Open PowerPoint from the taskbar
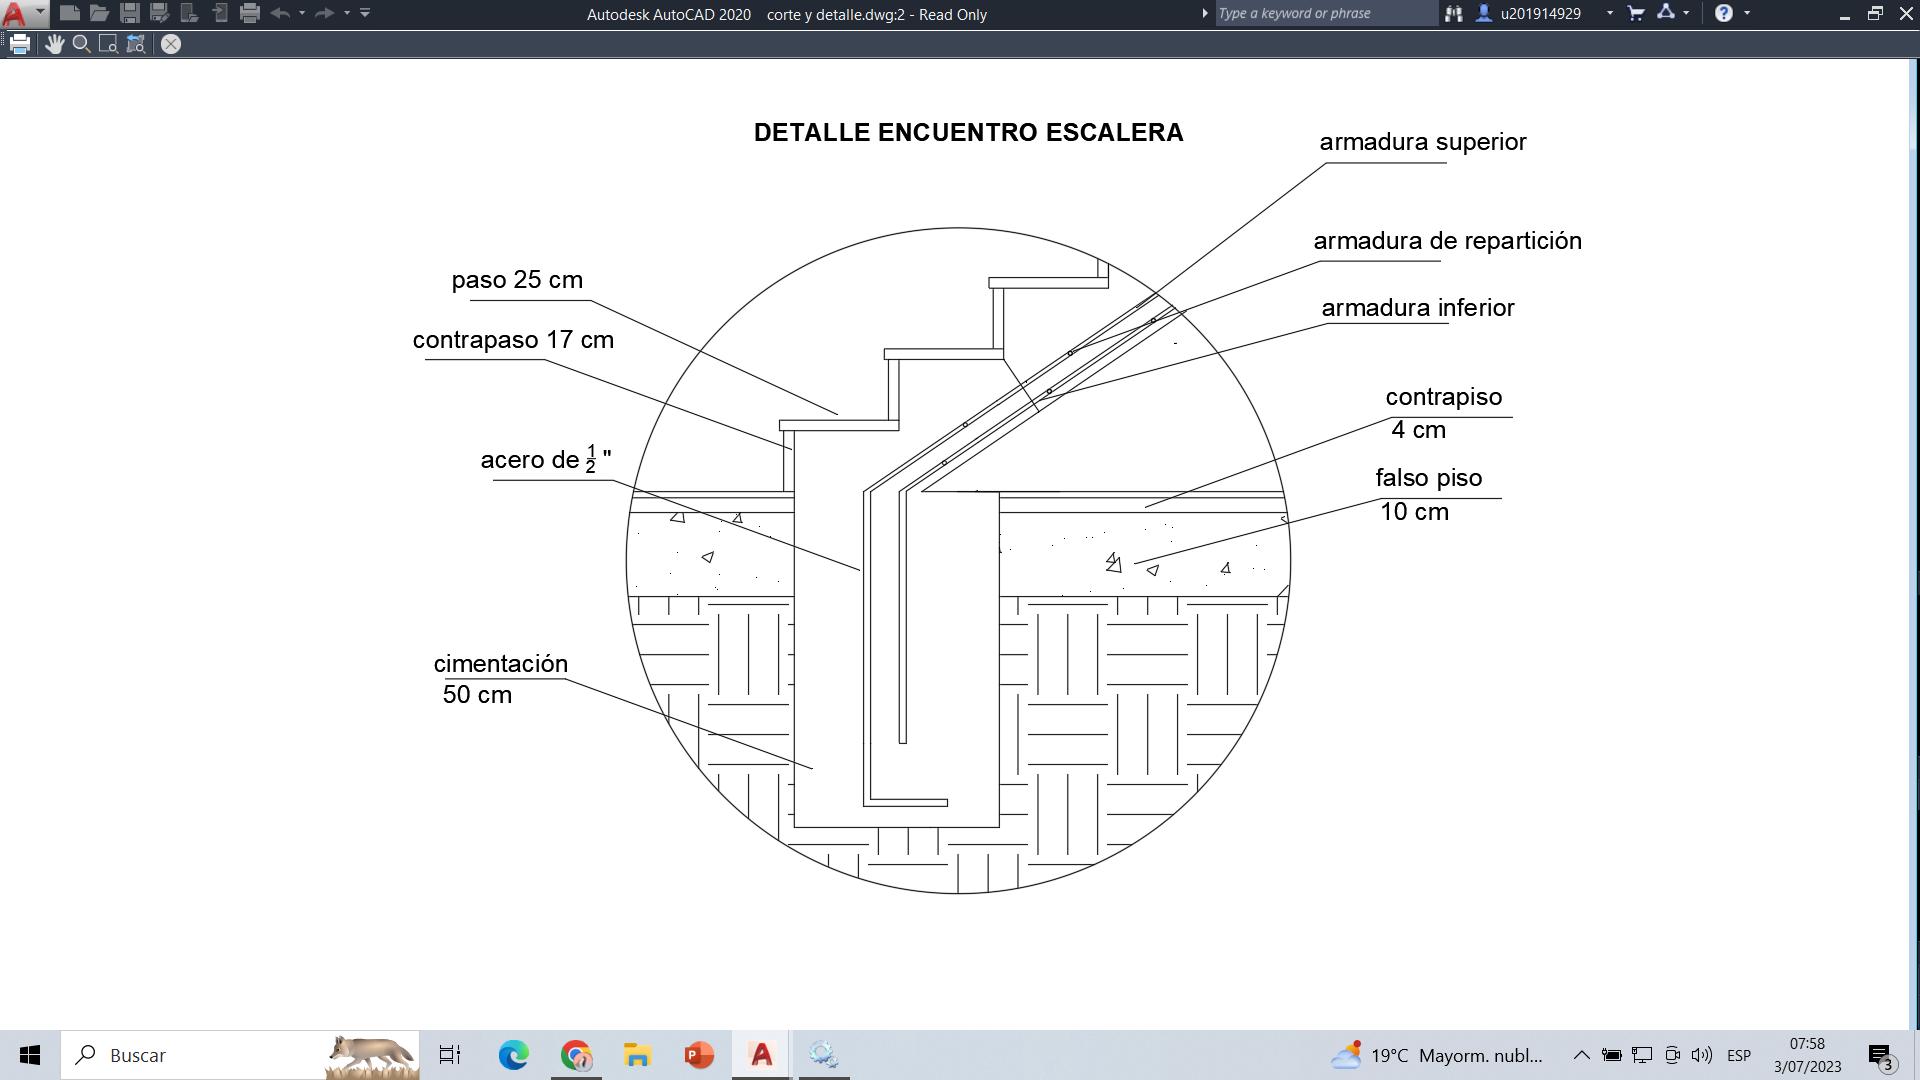The image size is (1920, 1080). (699, 1055)
